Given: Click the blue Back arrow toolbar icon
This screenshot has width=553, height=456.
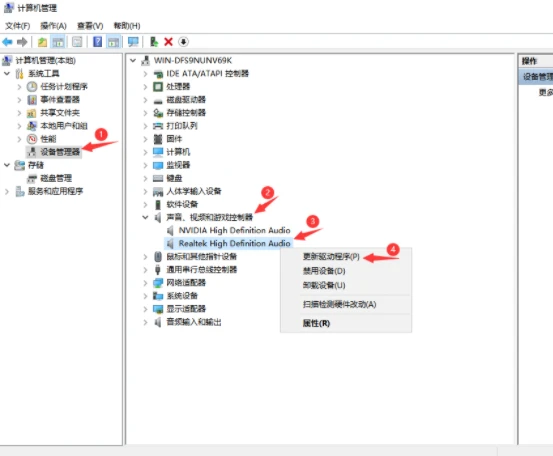Looking at the screenshot, I should [7, 42].
